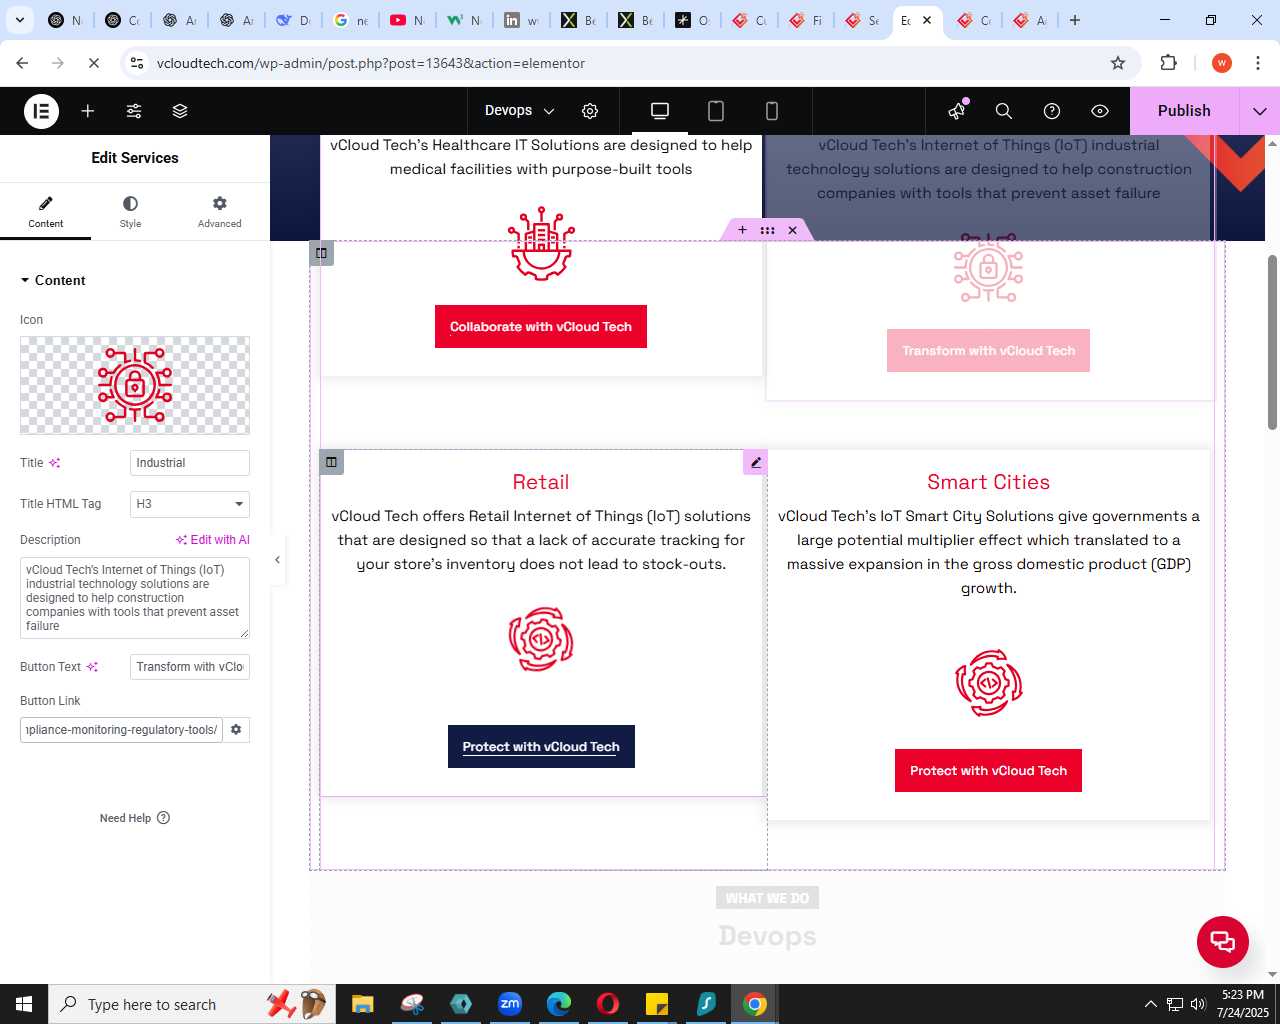The height and width of the screenshot is (1024, 1280).
Task: Switch to desktop responsive view
Action: (x=660, y=111)
